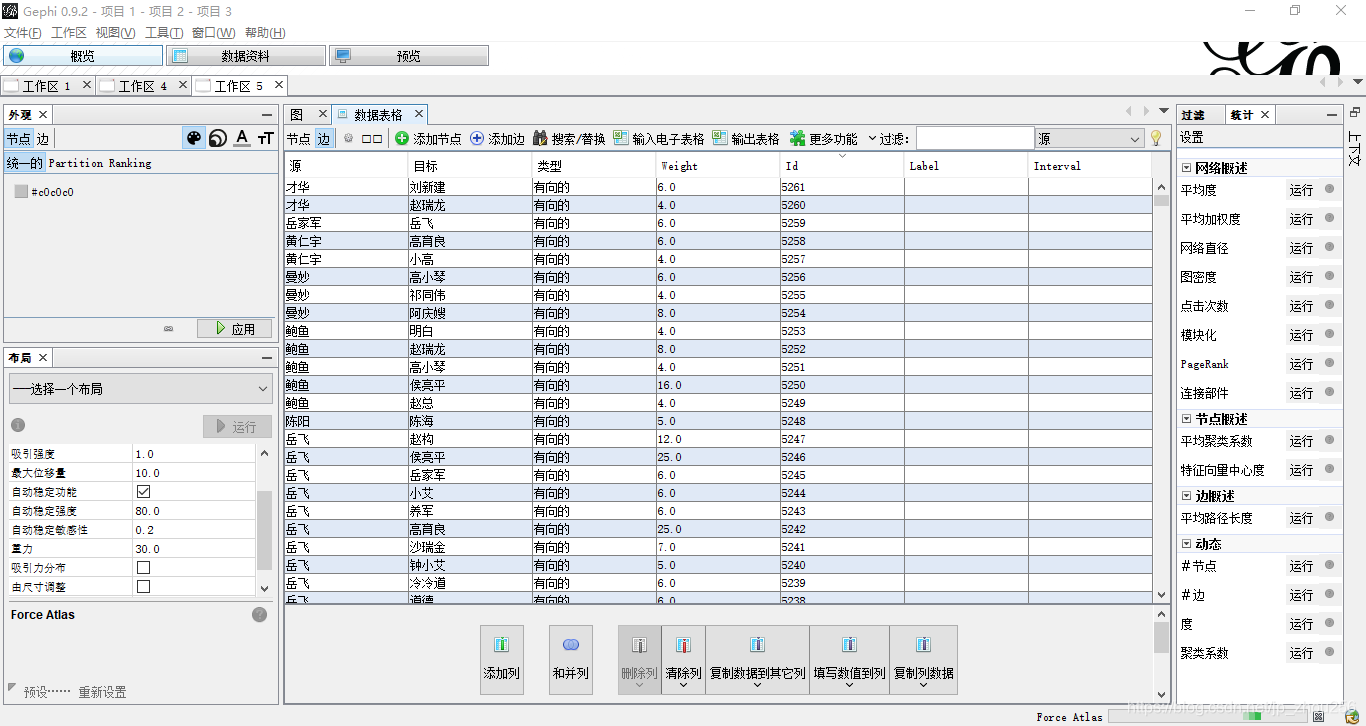Click the 应用 apply button

point(235,329)
